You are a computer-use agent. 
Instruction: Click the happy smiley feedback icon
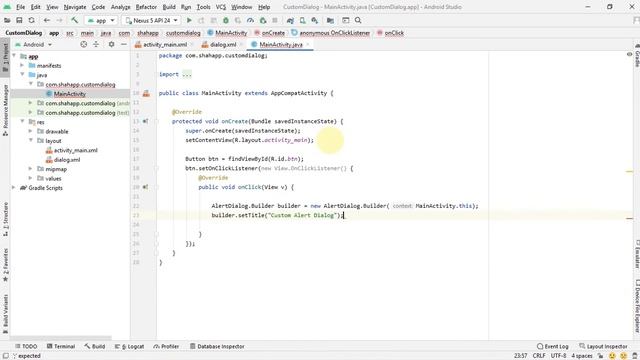612,356
